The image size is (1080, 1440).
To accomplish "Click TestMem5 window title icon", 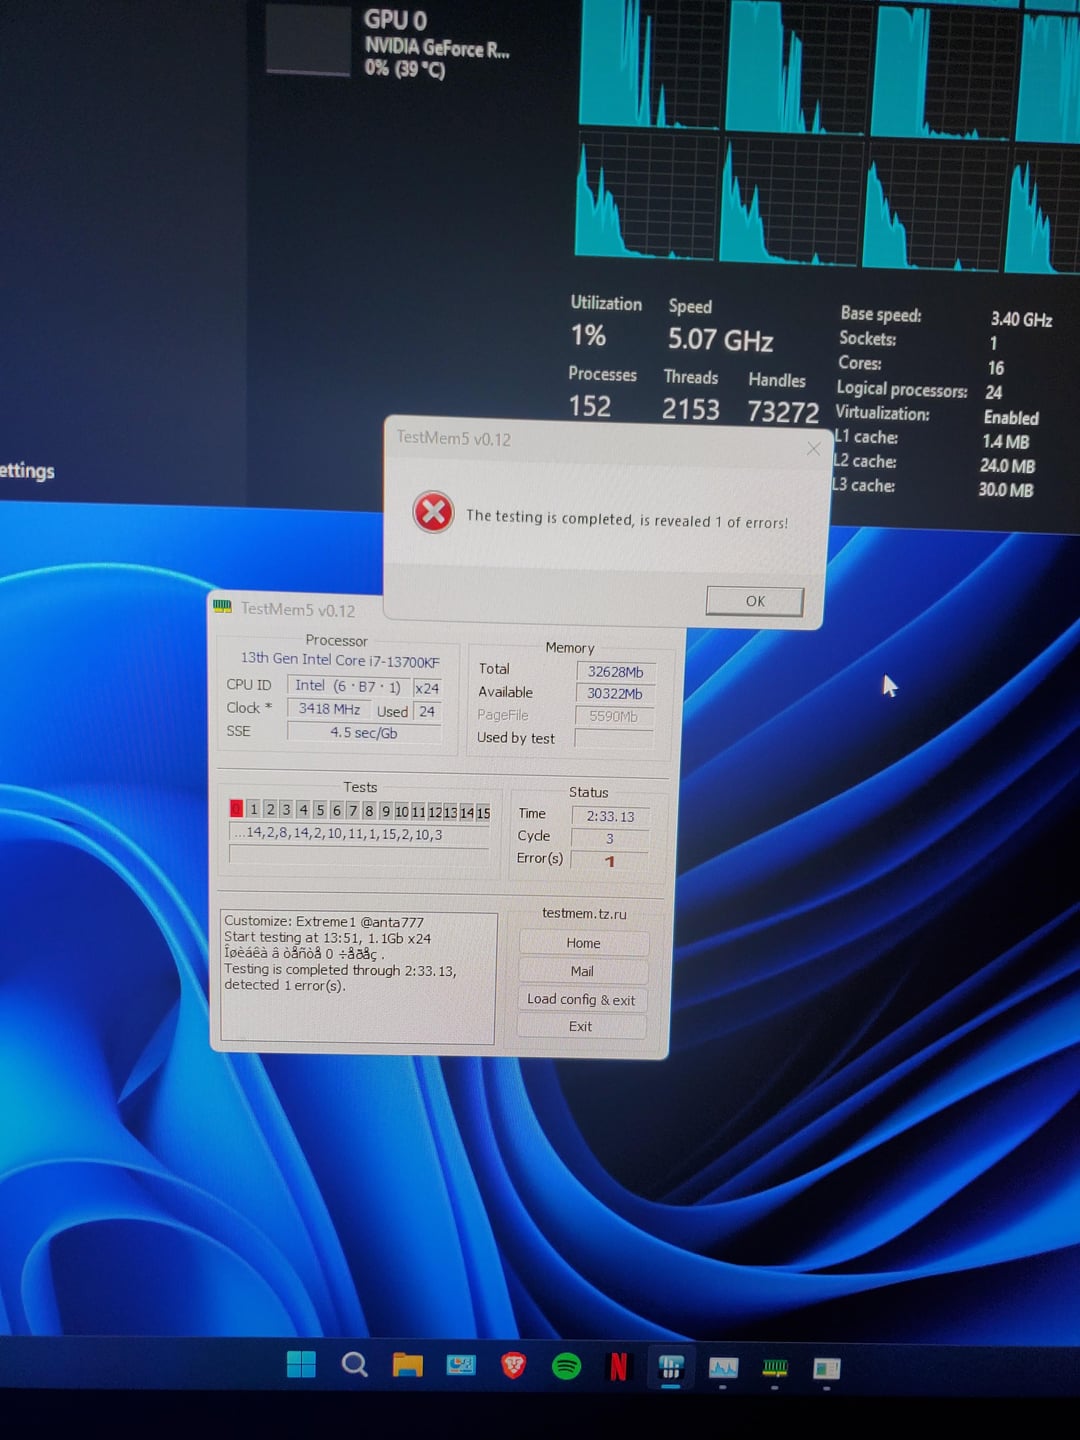I will (x=222, y=607).
